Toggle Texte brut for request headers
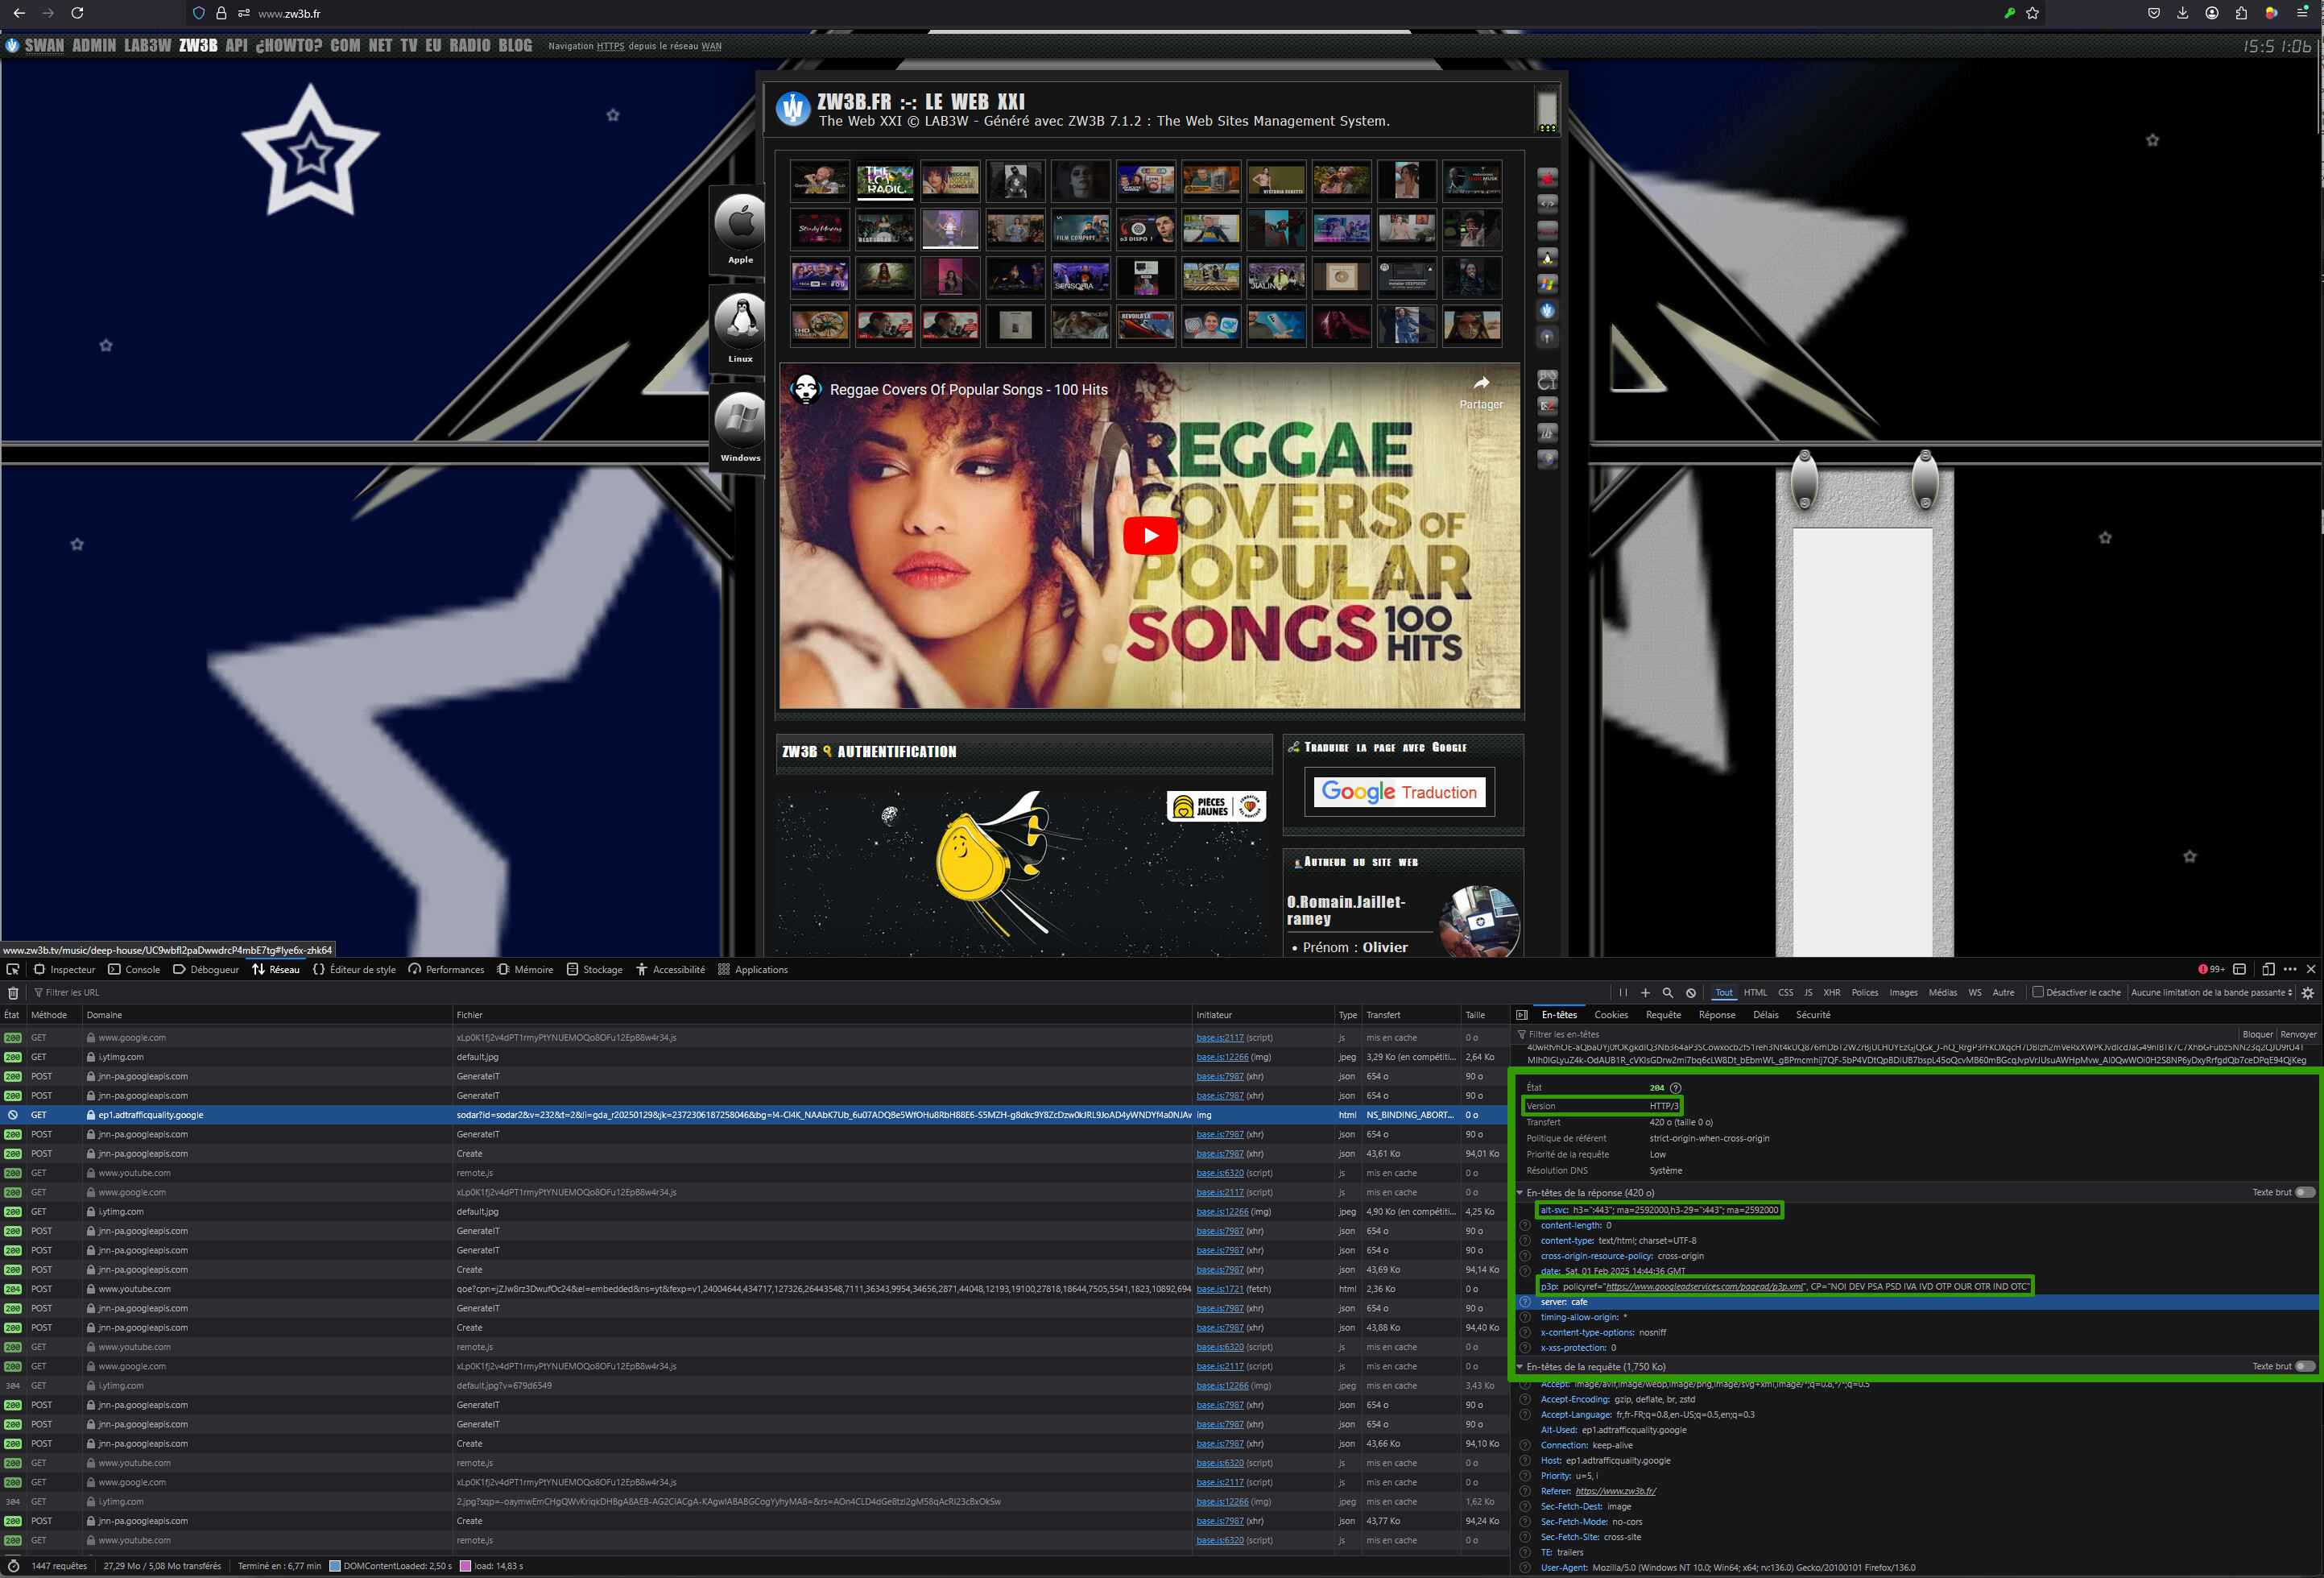Viewport: 2324px width, 1578px height. tap(2305, 1366)
